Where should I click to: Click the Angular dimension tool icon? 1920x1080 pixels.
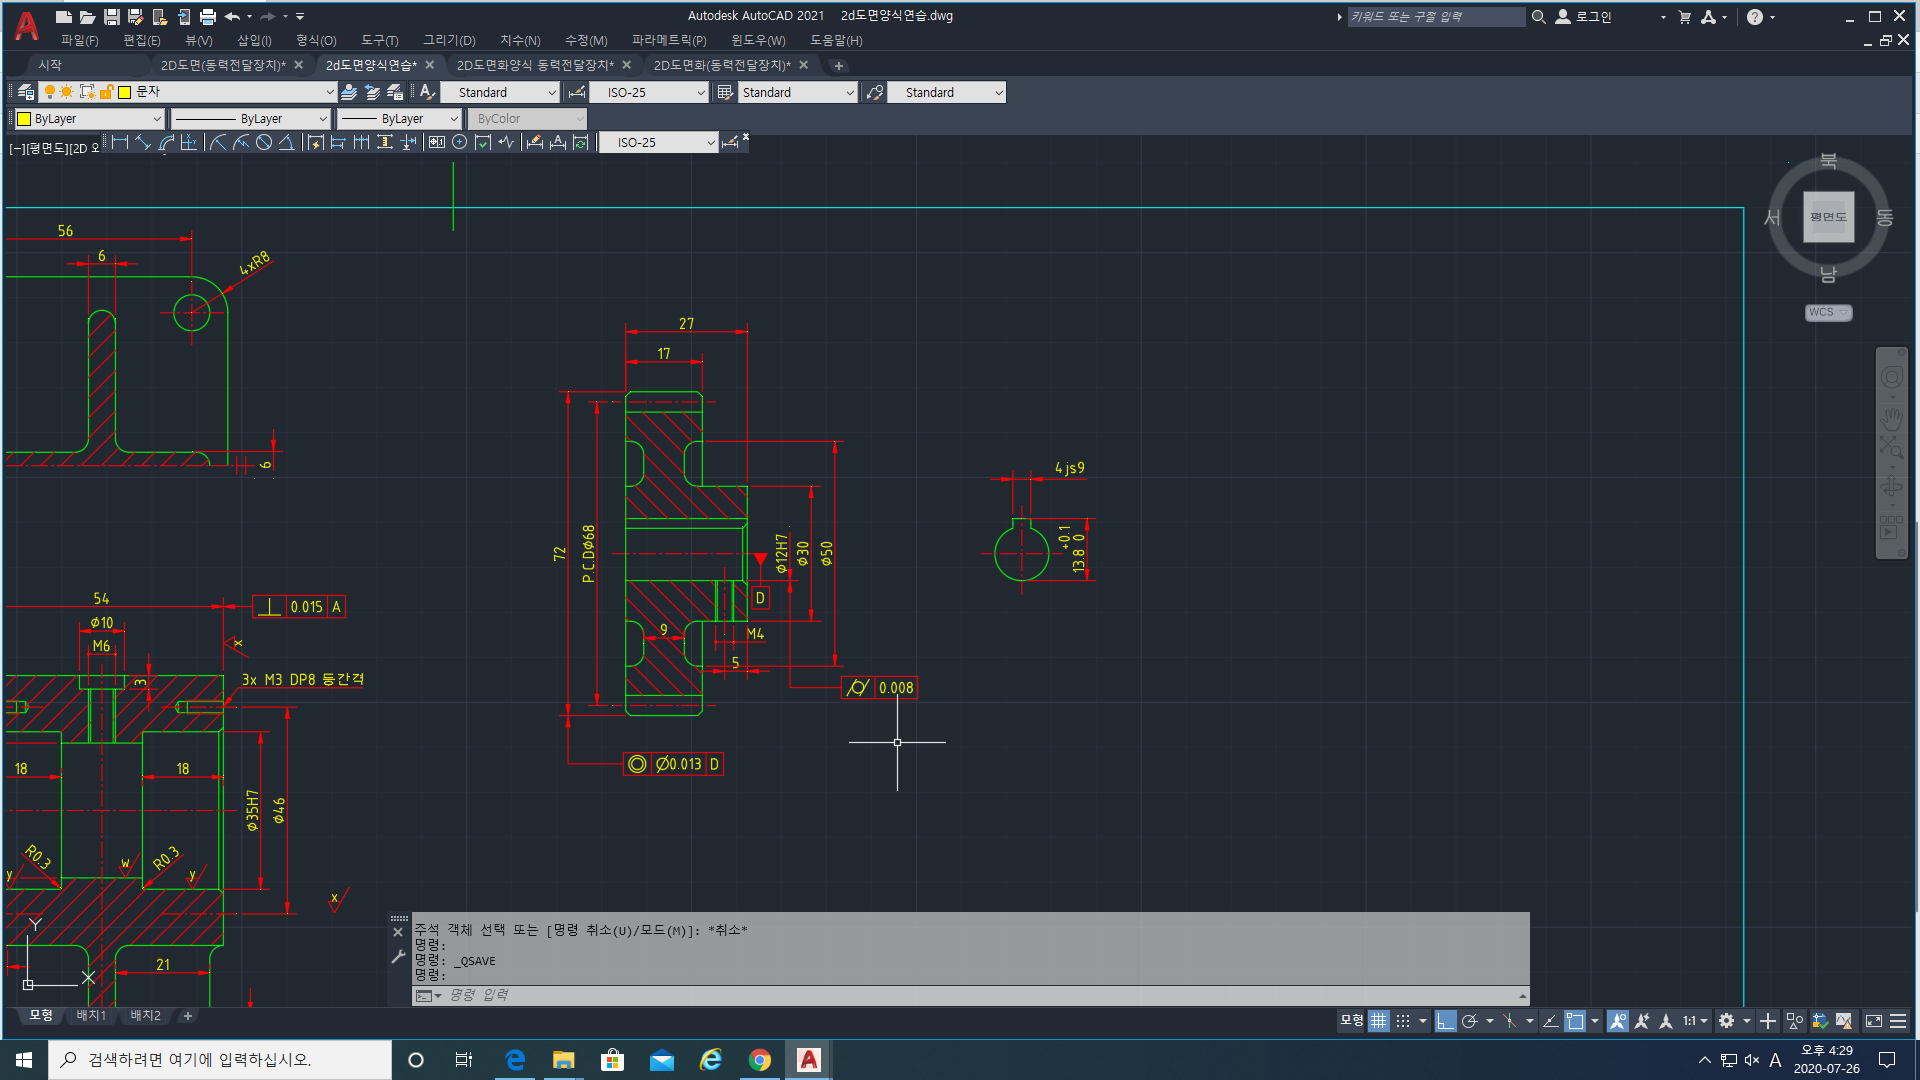pos(286,143)
